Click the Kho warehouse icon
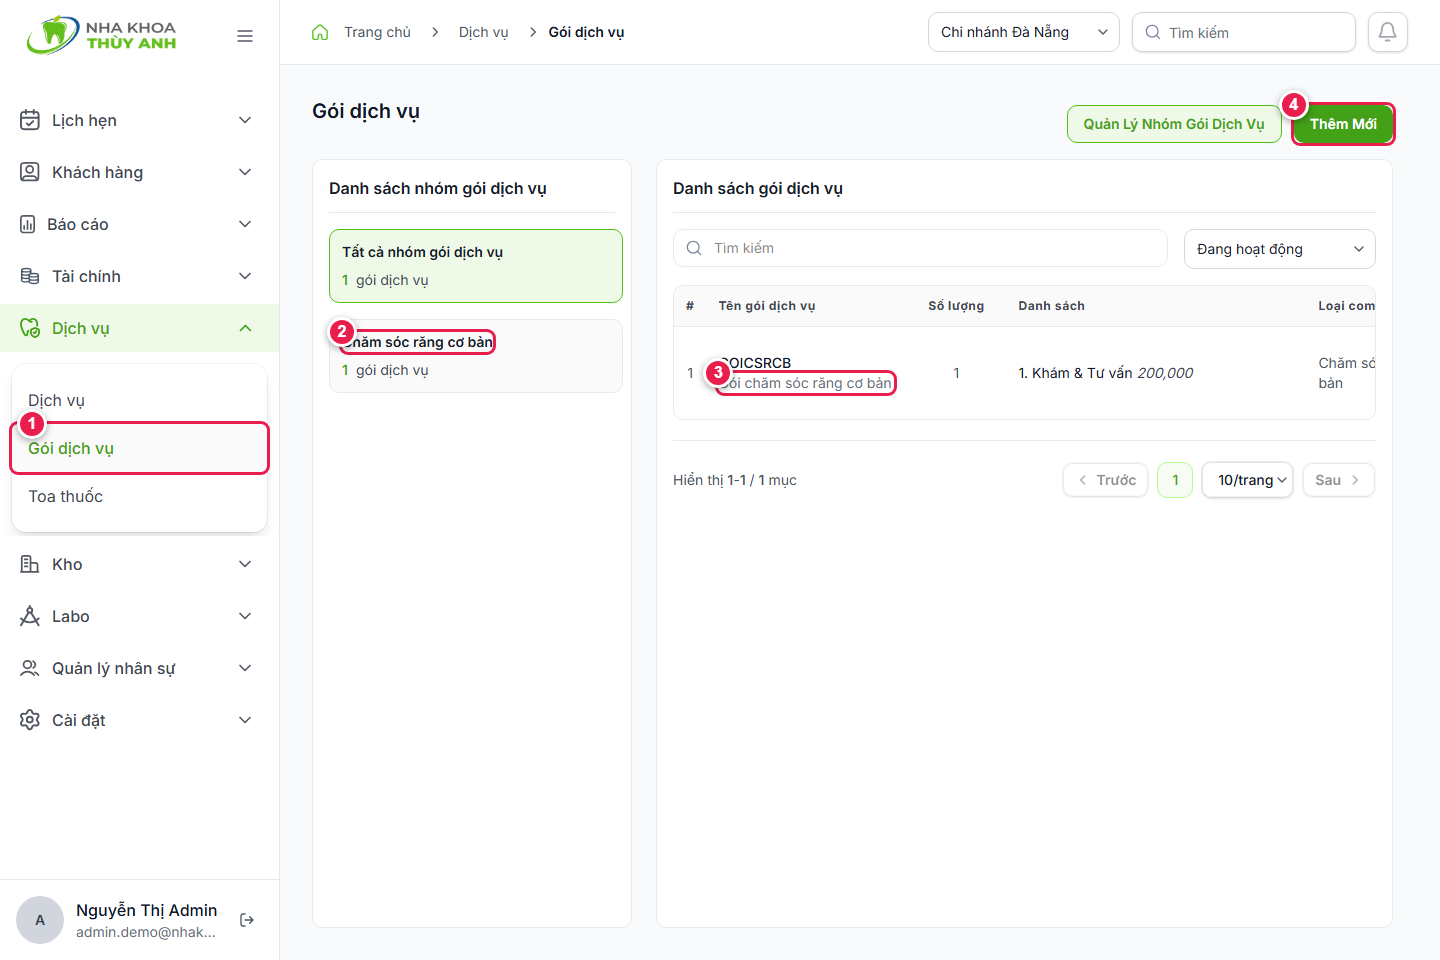Image resolution: width=1440 pixels, height=960 pixels. pos(30,564)
